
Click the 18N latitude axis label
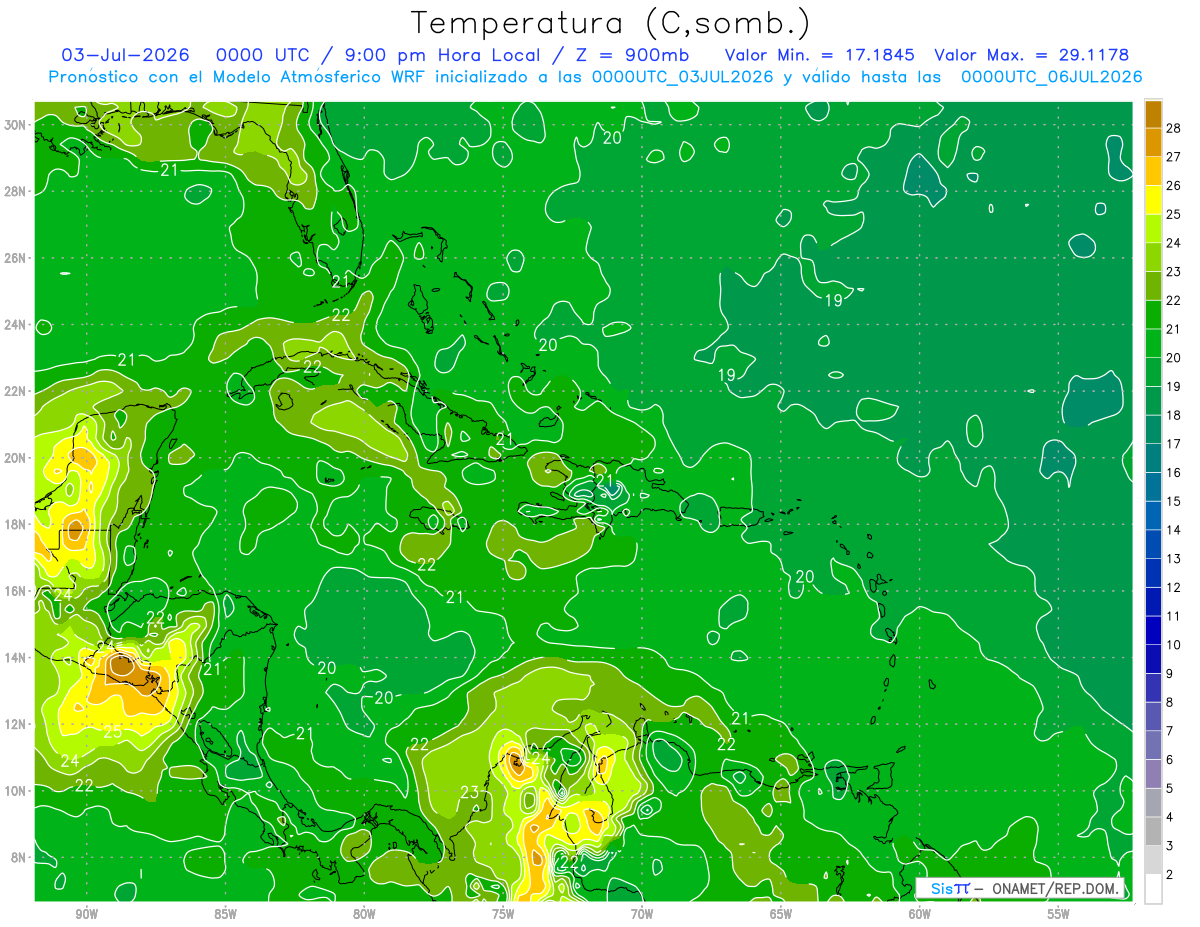[14, 524]
